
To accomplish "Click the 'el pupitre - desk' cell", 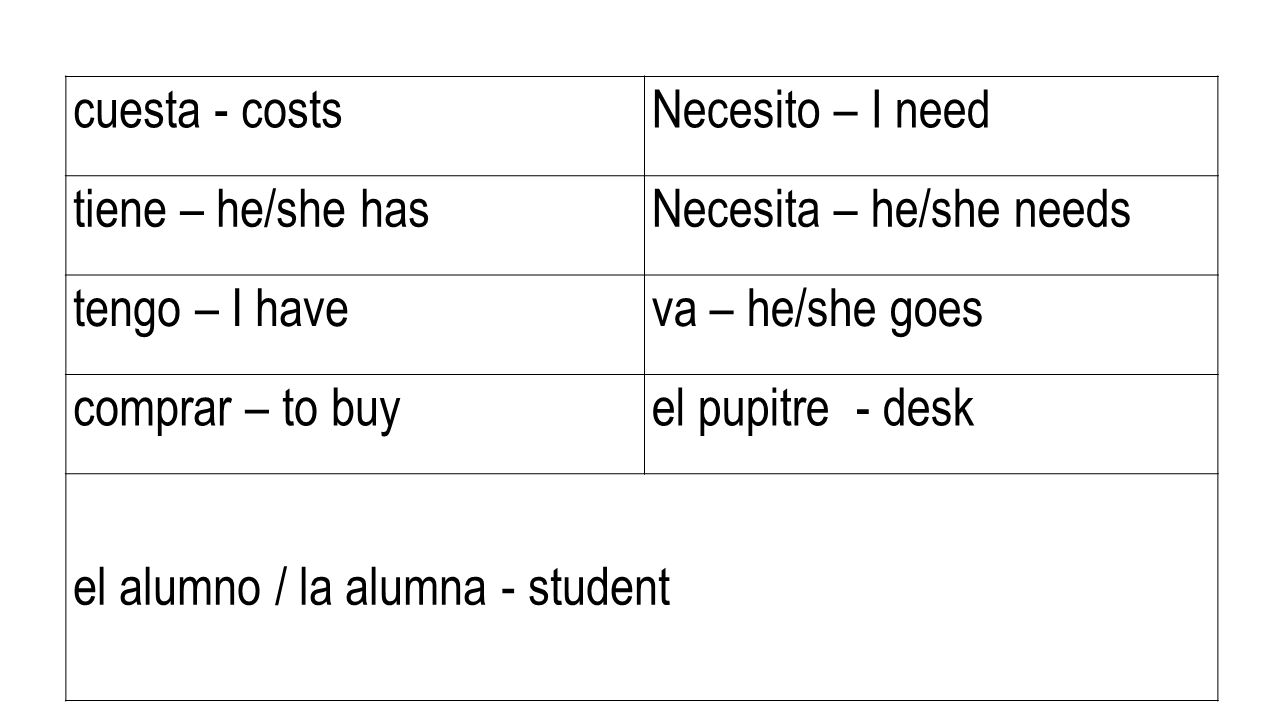I will point(932,424).
